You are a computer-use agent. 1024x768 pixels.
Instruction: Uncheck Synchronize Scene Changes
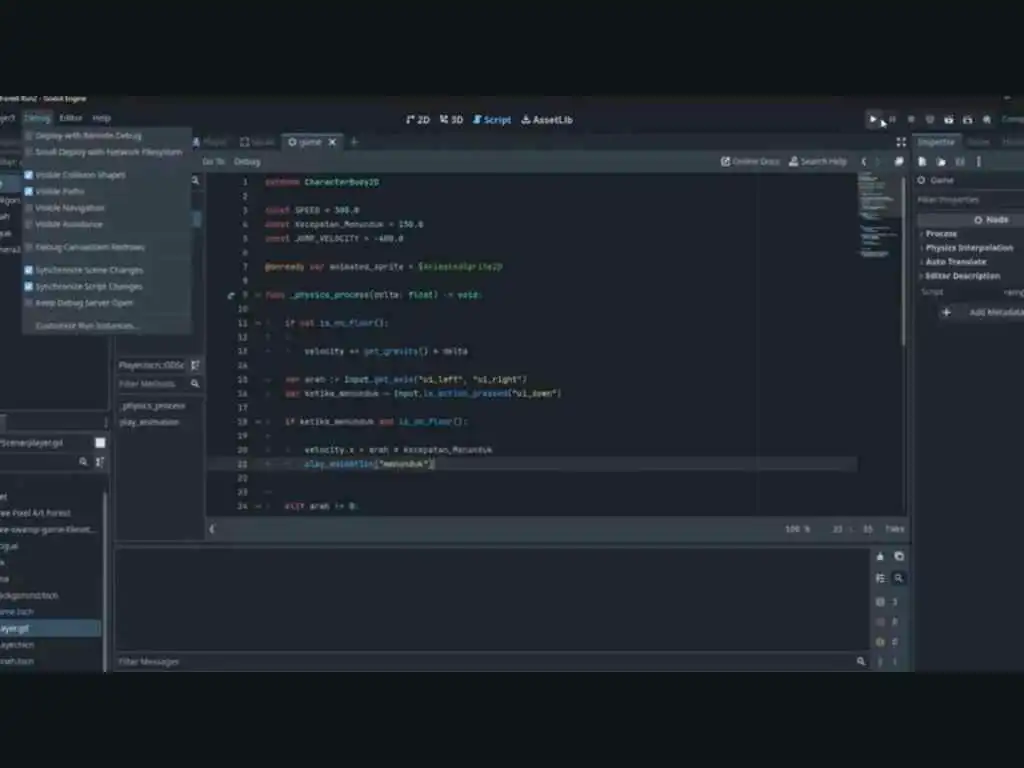88,270
